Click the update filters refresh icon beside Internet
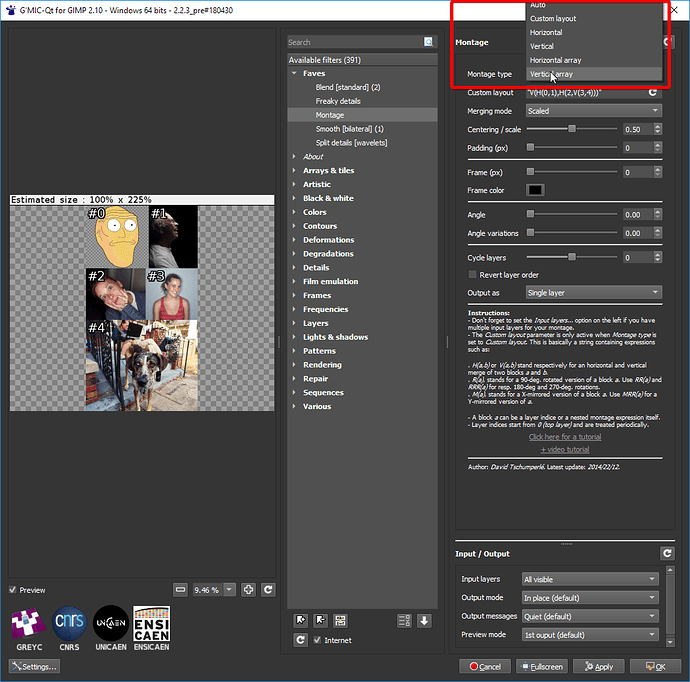The height and width of the screenshot is (682, 690). 300,640
